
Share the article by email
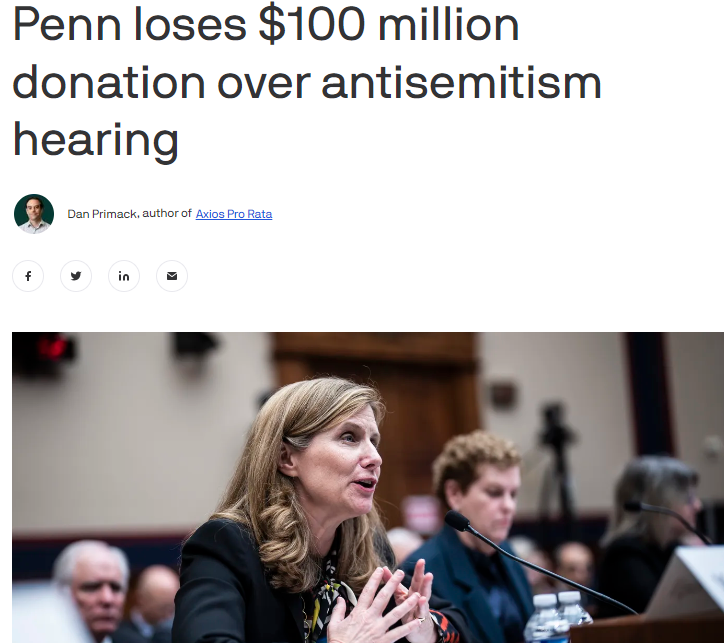click(172, 276)
